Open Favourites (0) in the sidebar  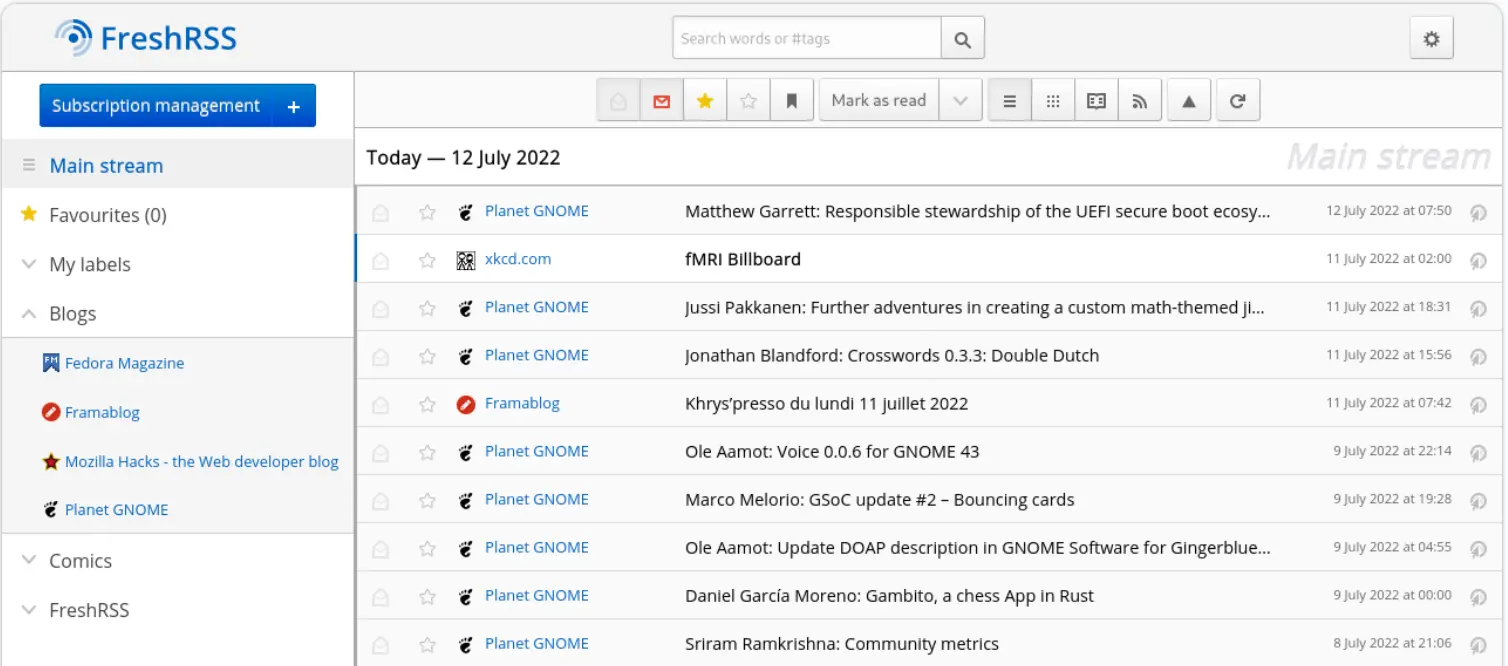tap(108, 215)
